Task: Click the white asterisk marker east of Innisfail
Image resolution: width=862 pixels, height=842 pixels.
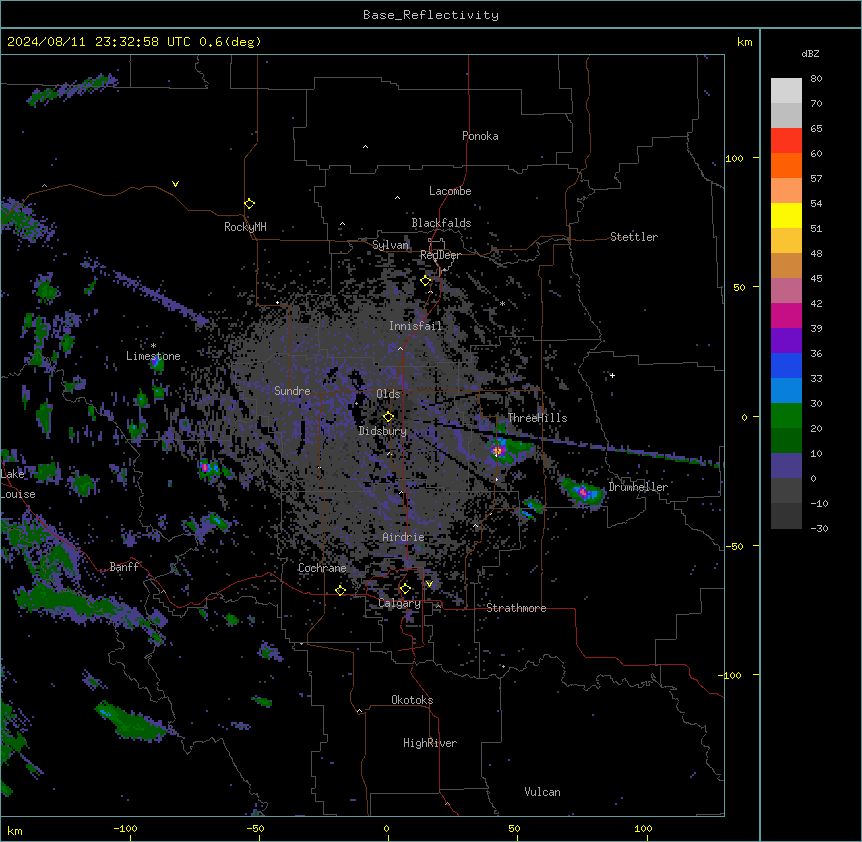Action: [502, 303]
